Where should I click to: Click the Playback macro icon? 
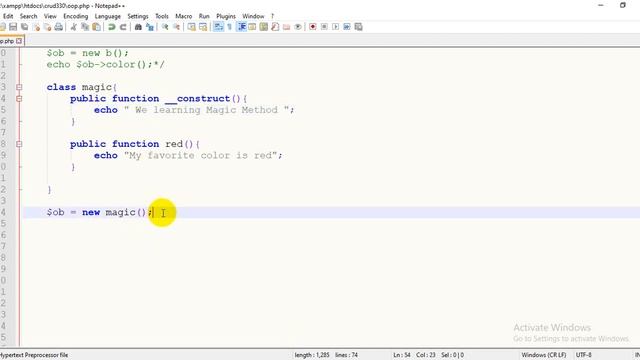pyautogui.click(x=336, y=27)
